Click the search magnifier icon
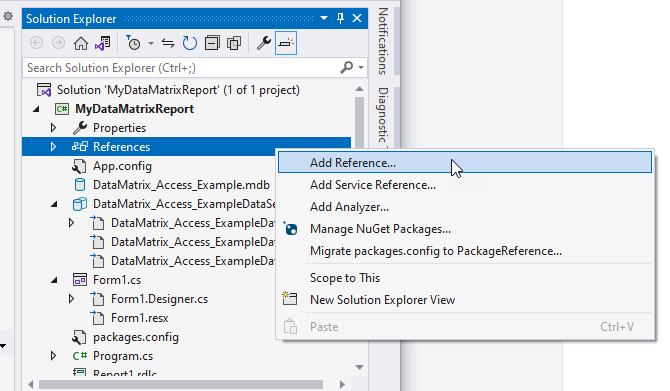The image size is (670, 391). [346, 67]
